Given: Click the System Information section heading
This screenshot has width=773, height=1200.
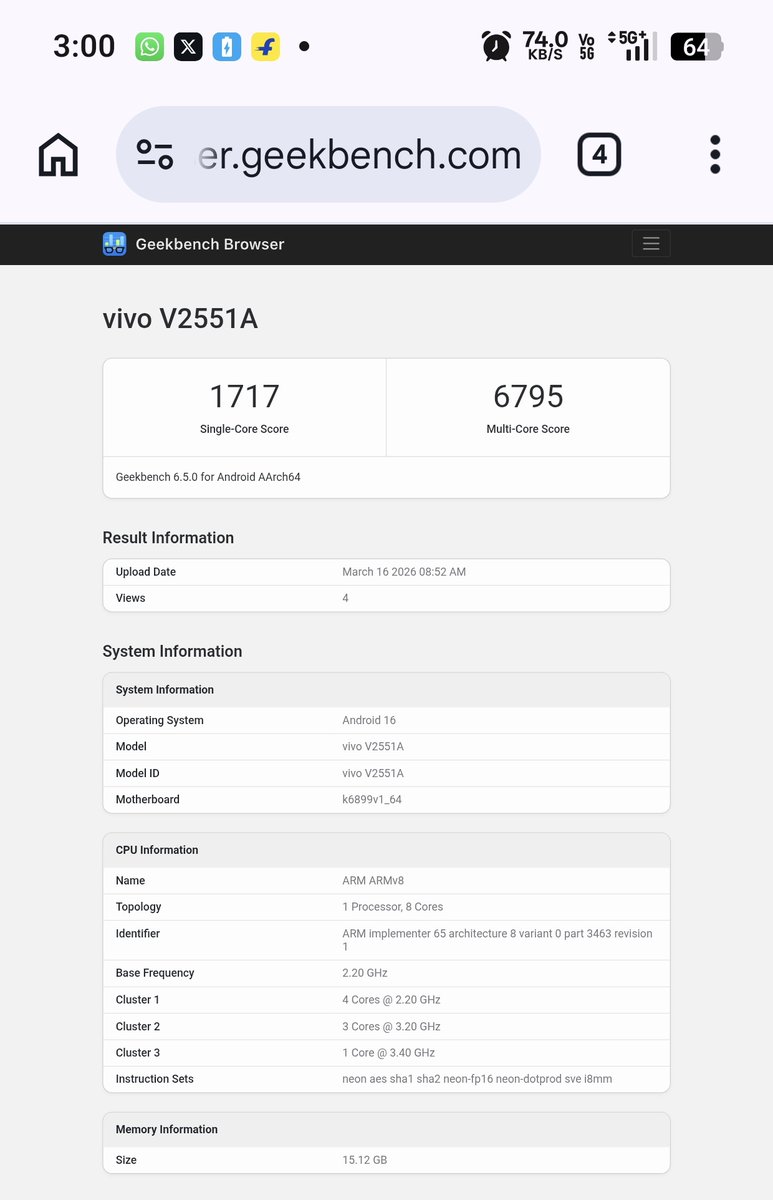Looking at the screenshot, I should (172, 651).
